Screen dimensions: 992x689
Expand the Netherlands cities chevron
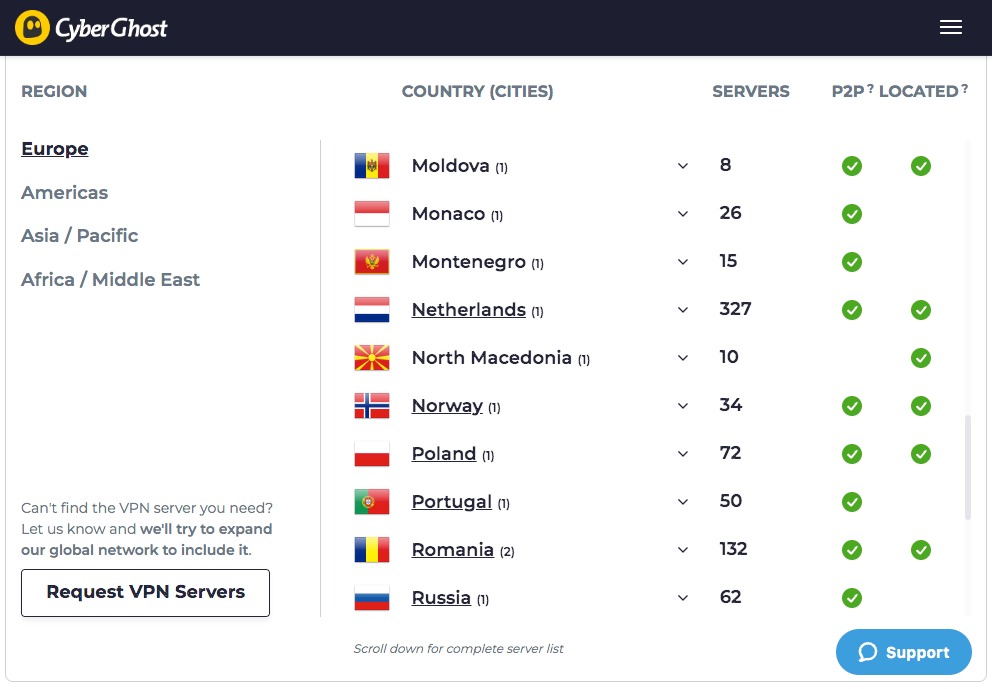683,309
